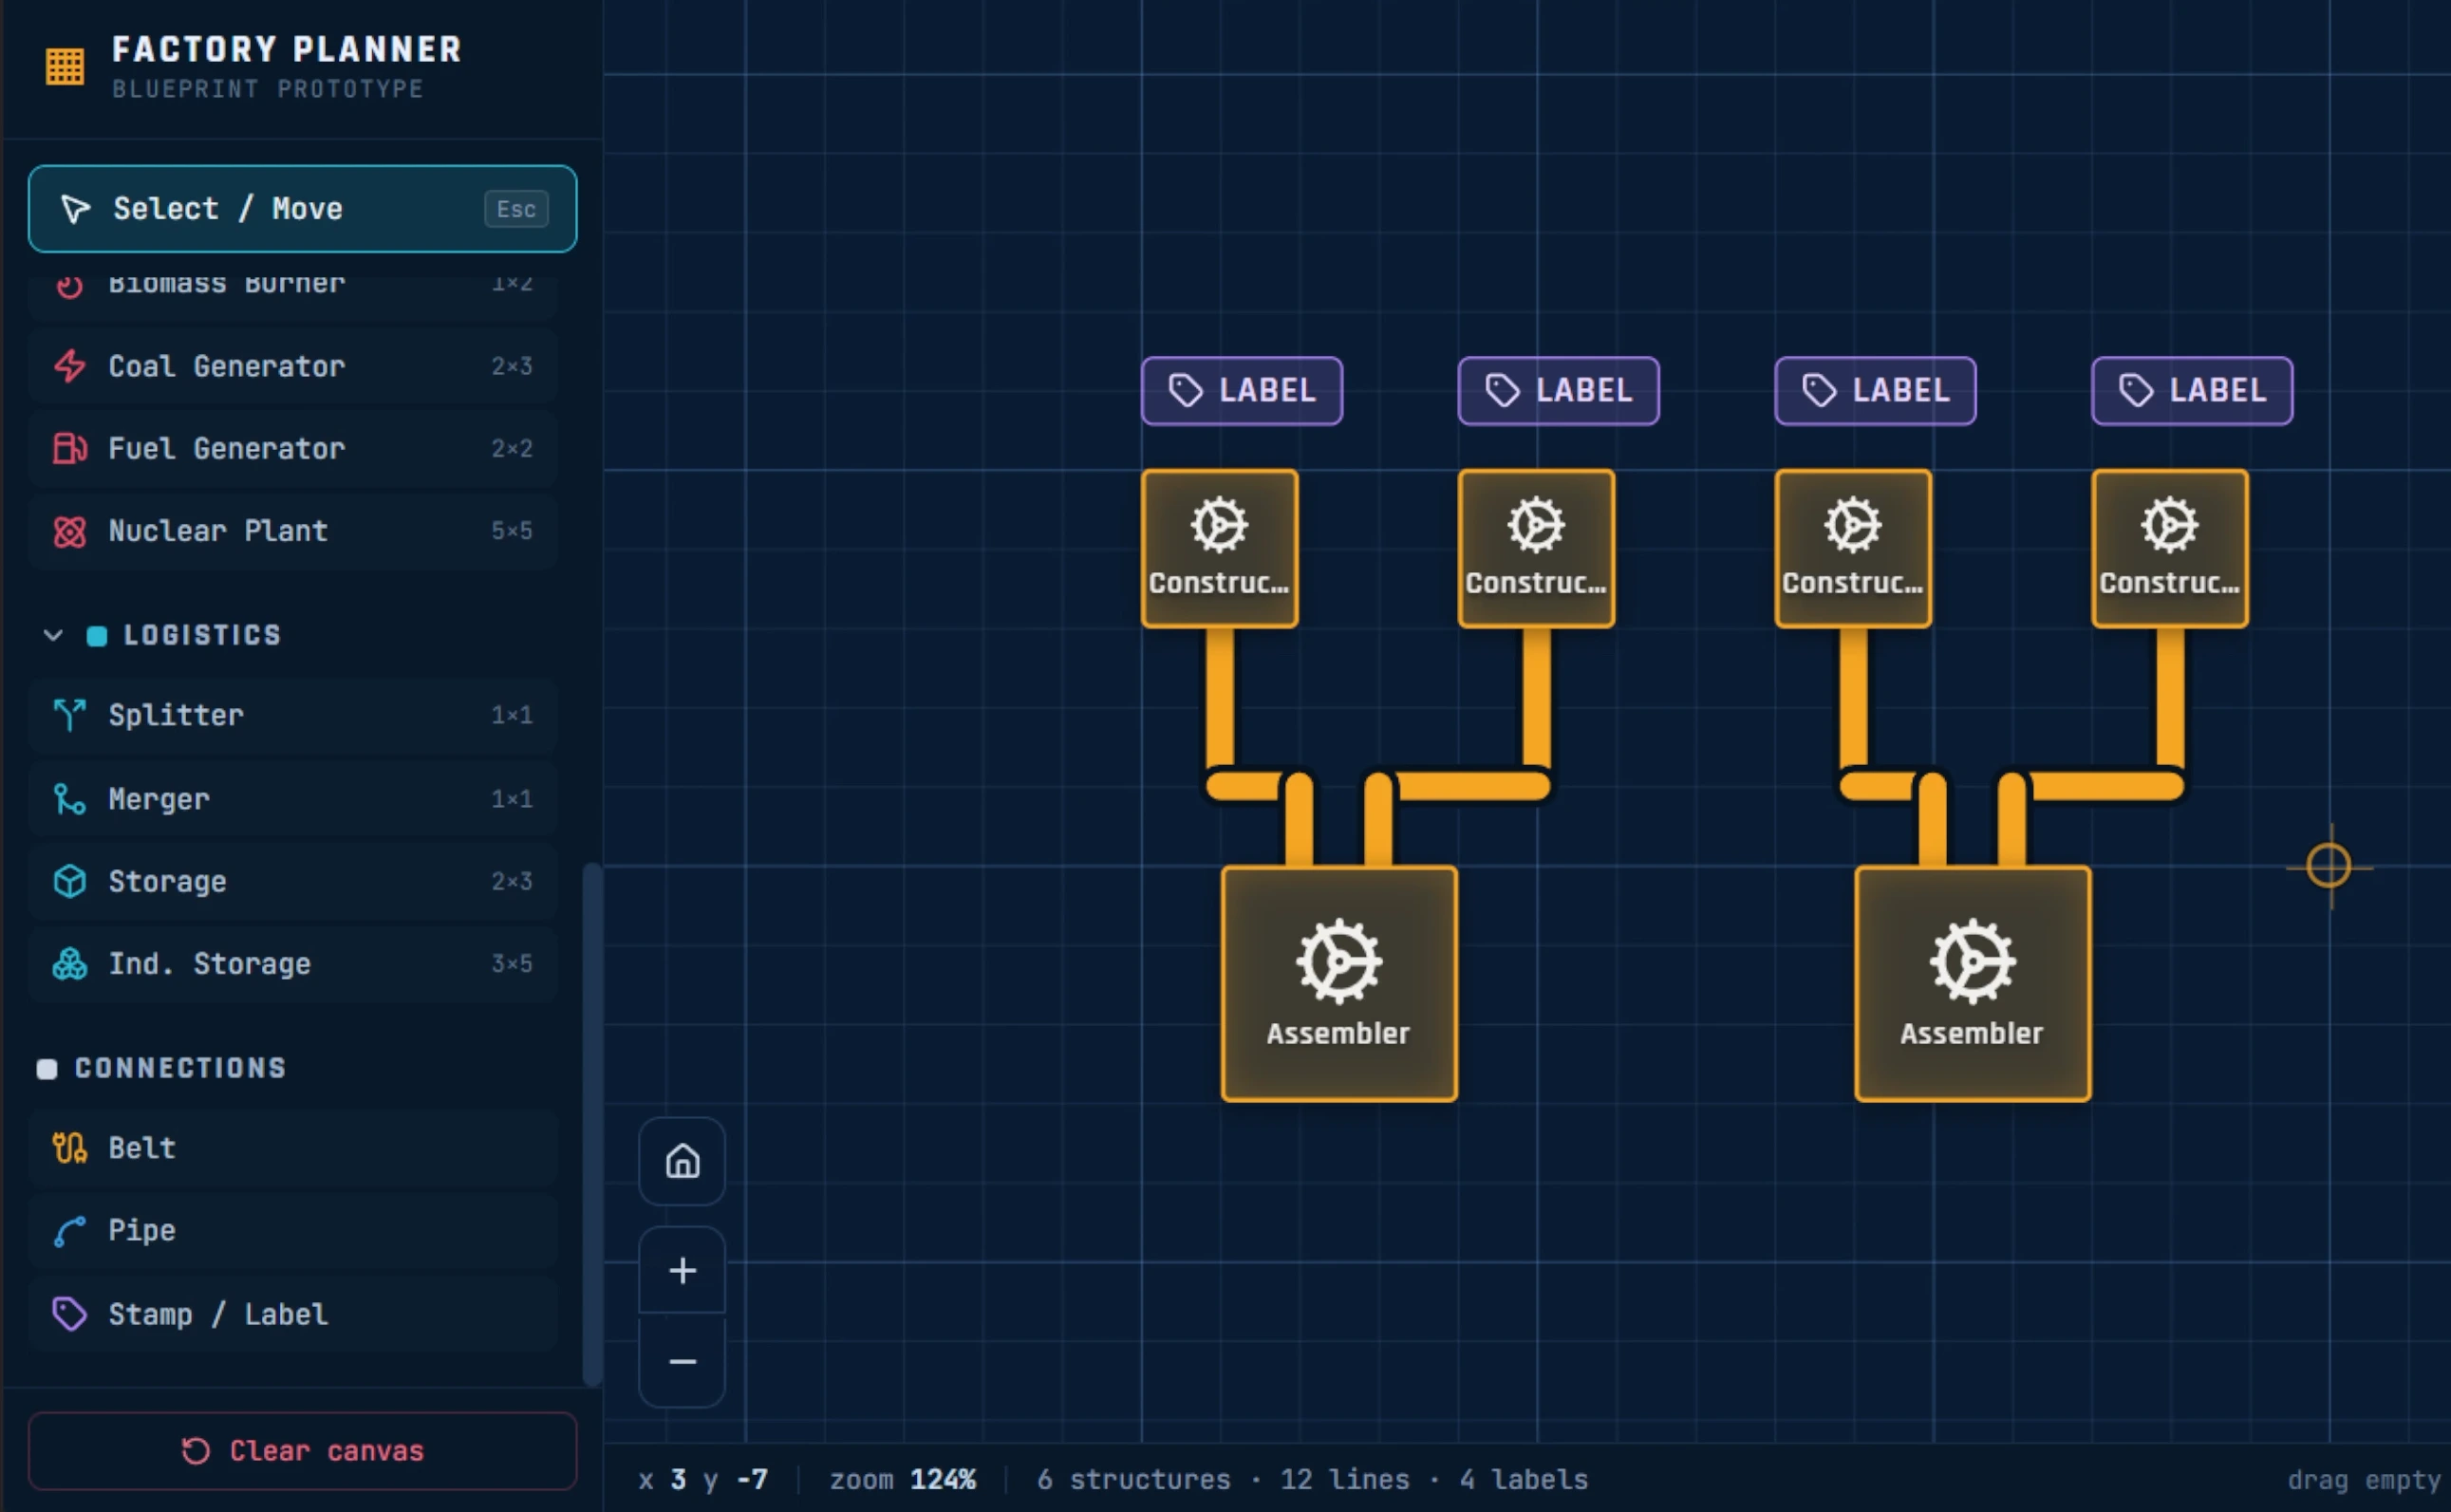Screen dimensions: 2451x1512
Task: Choose the Ind. Storage structure
Action: [293, 963]
